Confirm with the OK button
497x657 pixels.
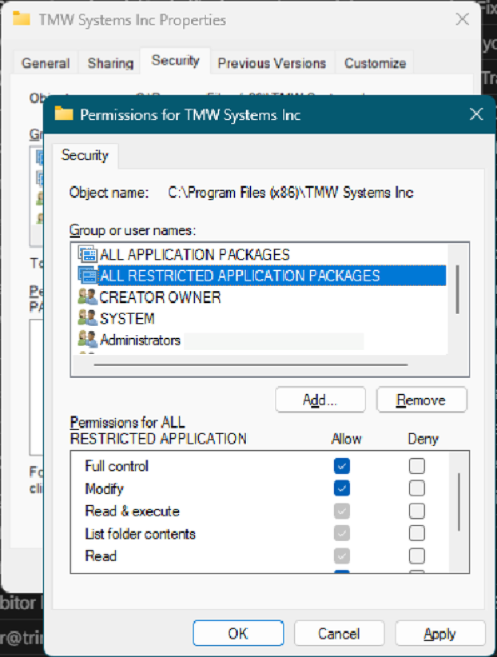tap(238, 633)
